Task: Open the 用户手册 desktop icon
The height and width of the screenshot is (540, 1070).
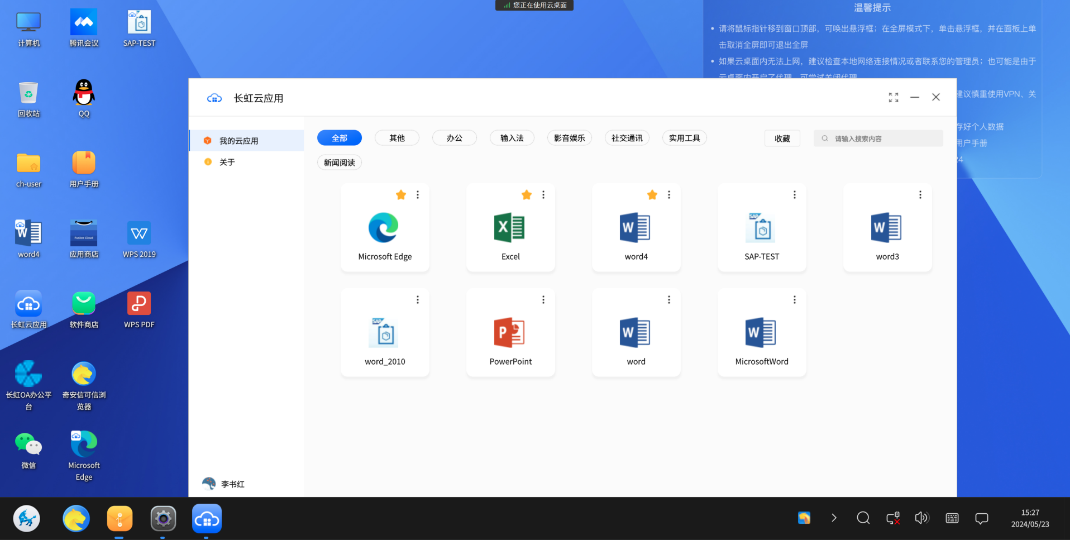Action: (x=84, y=169)
